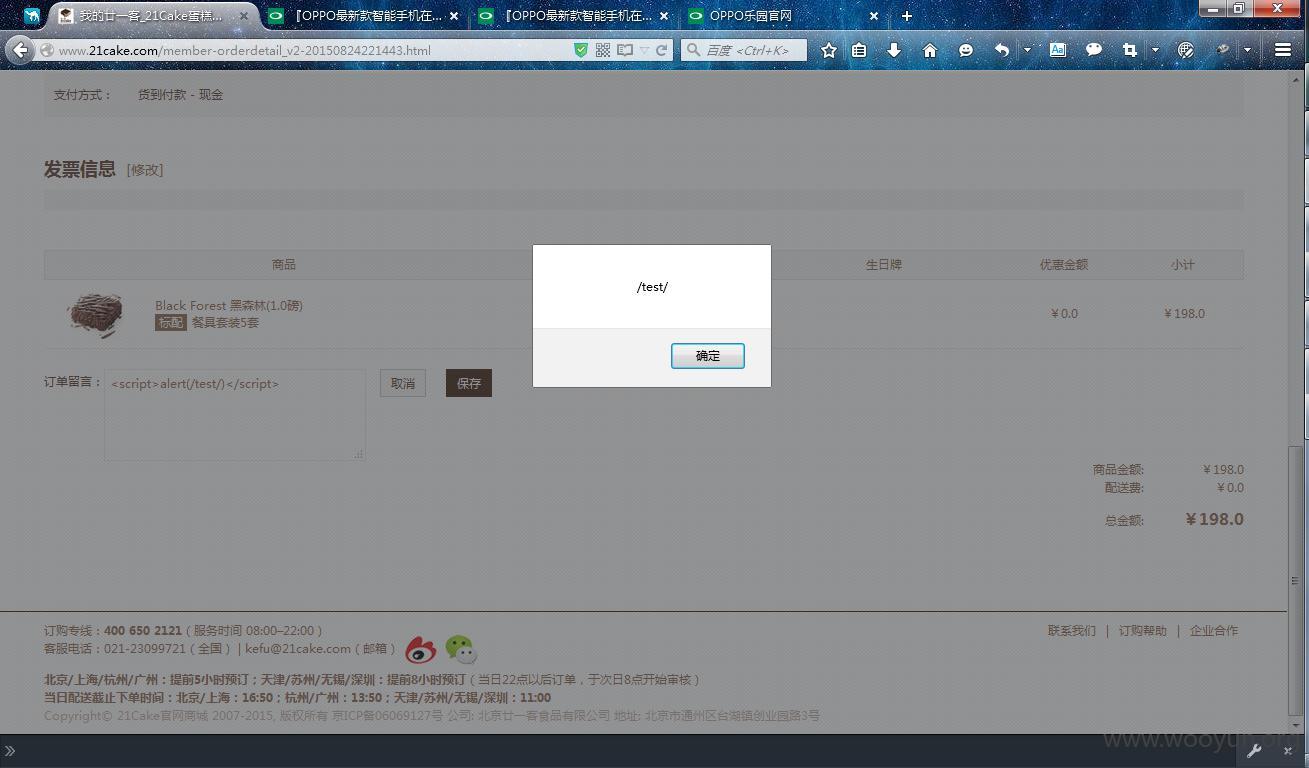This screenshot has width=1309, height=768.
Task: Click the wrench icon in bottom bar
Action: coord(1254,751)
